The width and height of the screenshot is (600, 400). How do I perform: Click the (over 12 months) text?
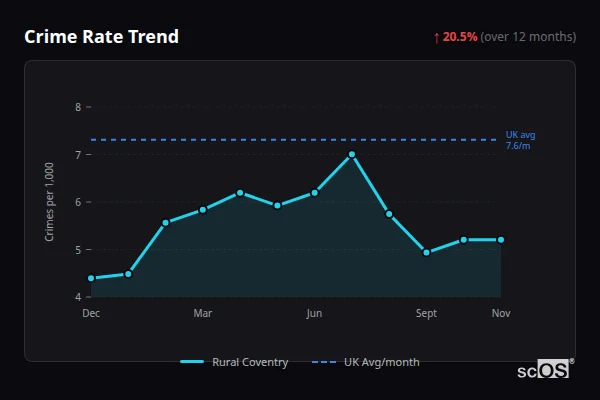click(x=528, y=37)
